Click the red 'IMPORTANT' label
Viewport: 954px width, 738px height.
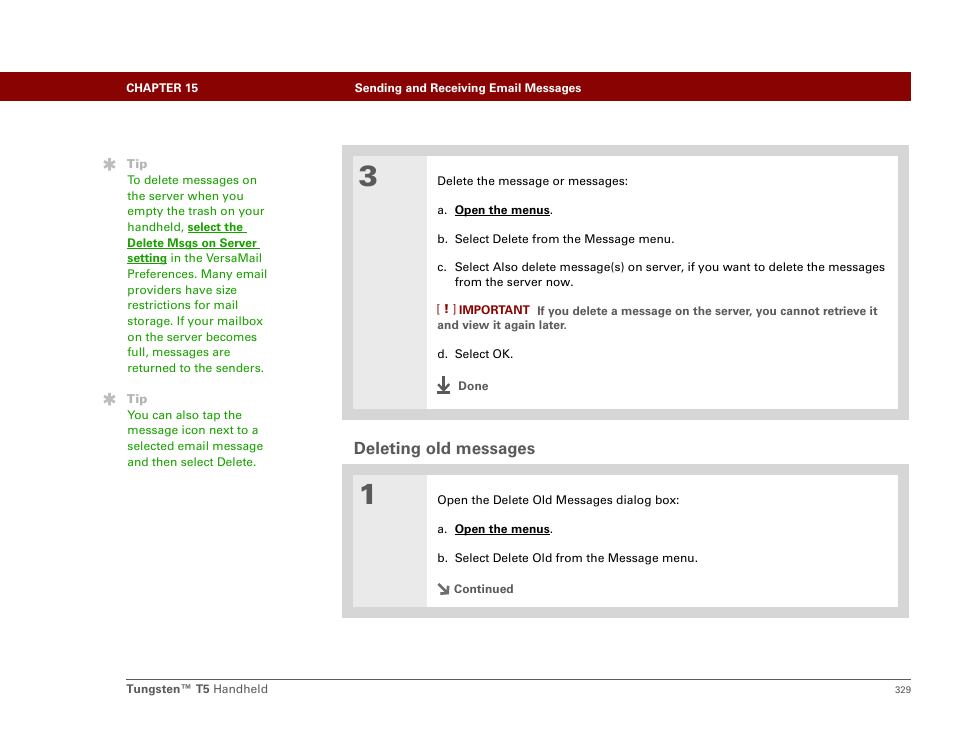(x=494, y=310)
